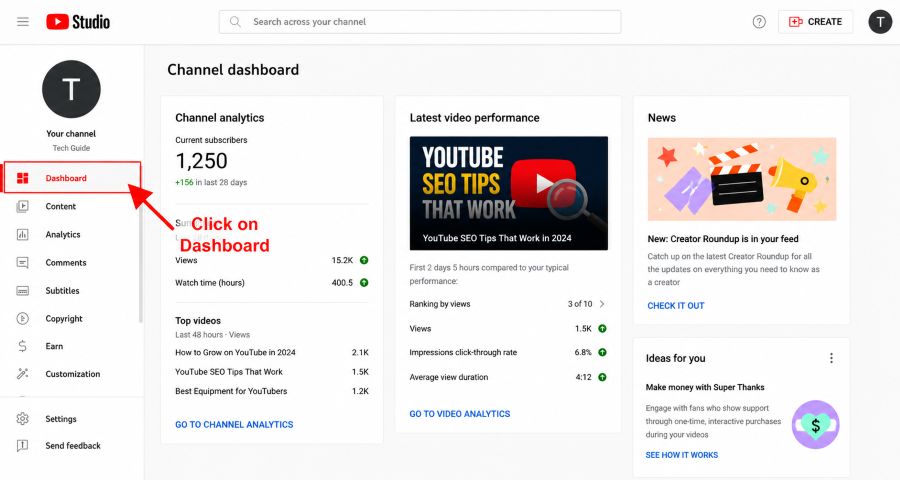Click the Customization magic wand icon
The image size is (900, 480).
tap(22, 374)
